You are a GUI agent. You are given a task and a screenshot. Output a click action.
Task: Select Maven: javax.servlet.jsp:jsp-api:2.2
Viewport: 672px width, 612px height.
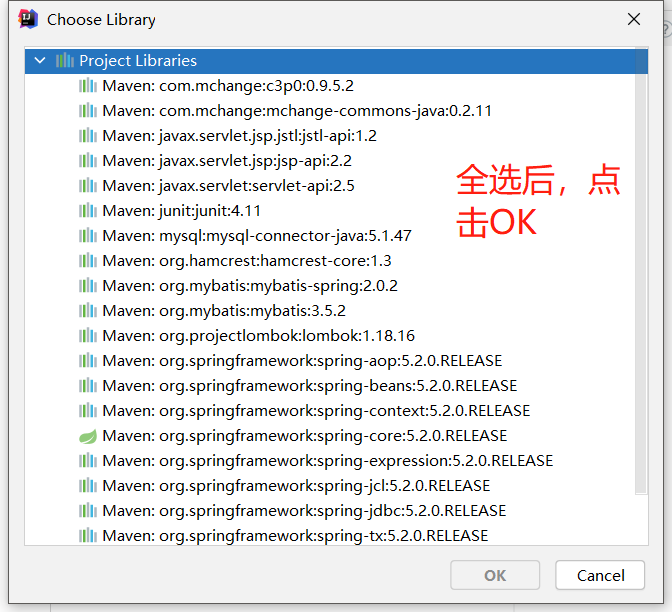click(227, 161)
